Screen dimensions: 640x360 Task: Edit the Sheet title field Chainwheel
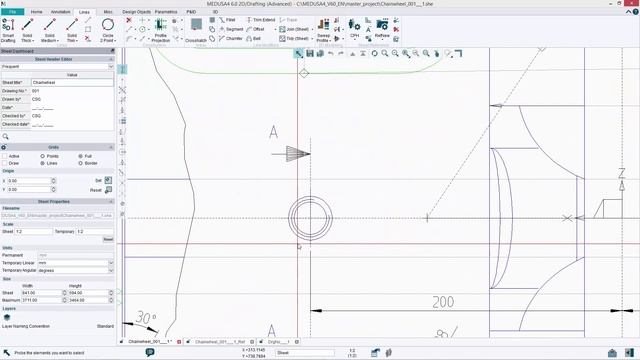(72, 82)
